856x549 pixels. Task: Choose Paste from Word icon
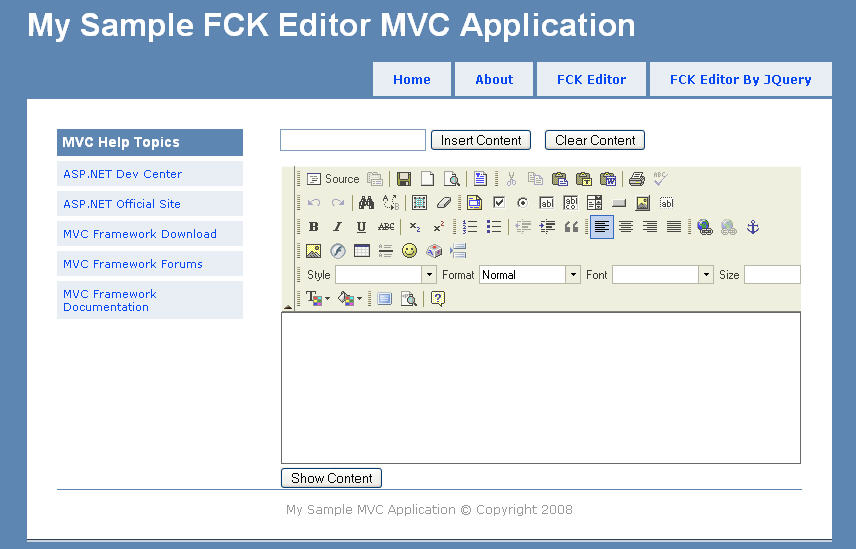pyautogui.click(x=608, y=179)
